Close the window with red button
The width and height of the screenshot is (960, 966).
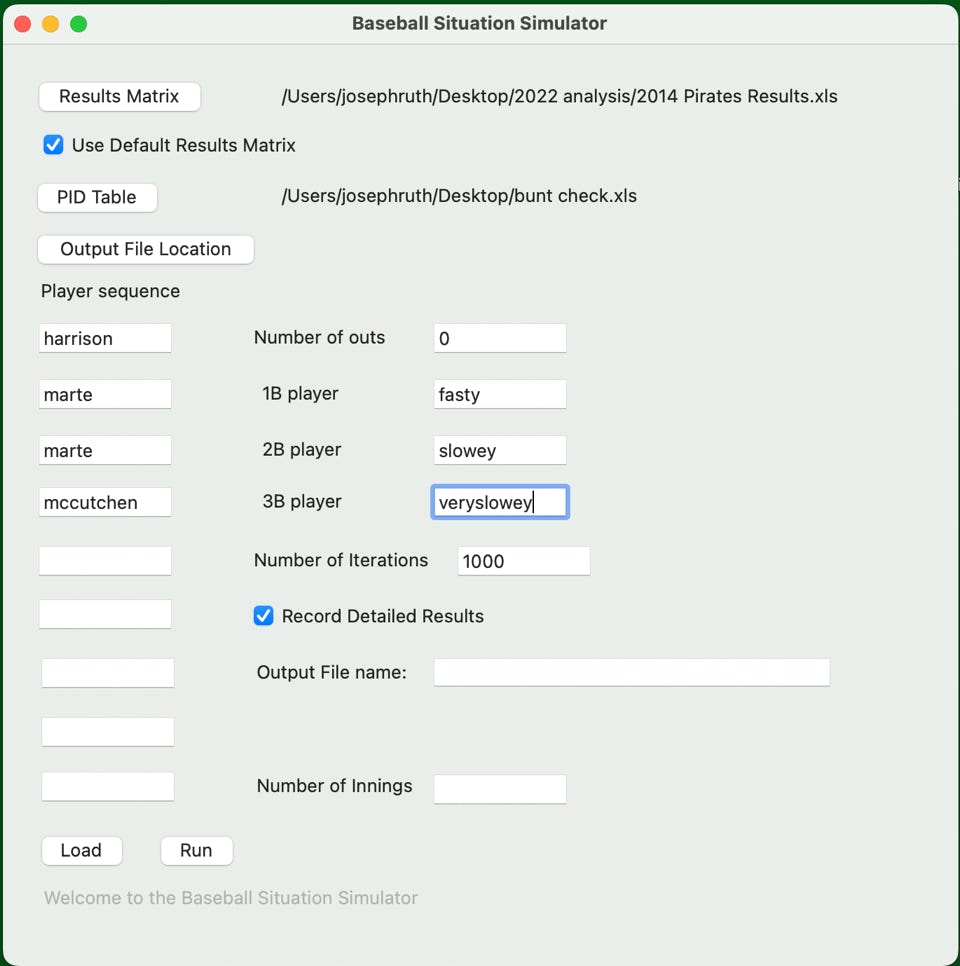pyautogui.click(x=23, y=24)
